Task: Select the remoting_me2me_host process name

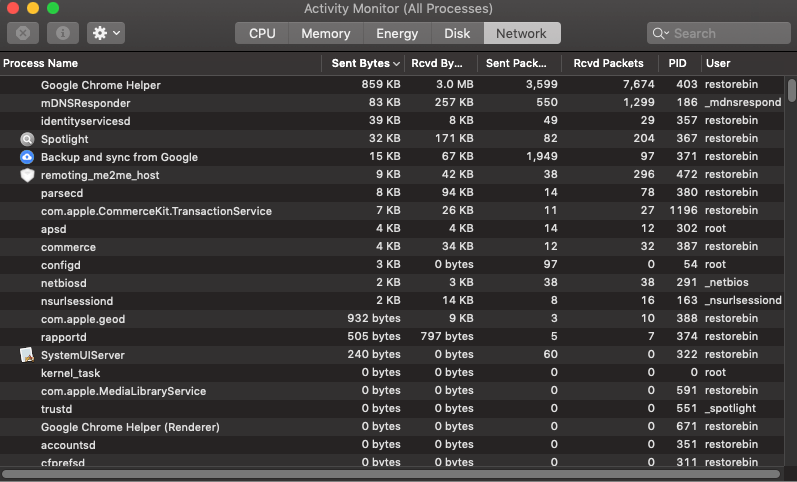Action: [x=100, y=175]
